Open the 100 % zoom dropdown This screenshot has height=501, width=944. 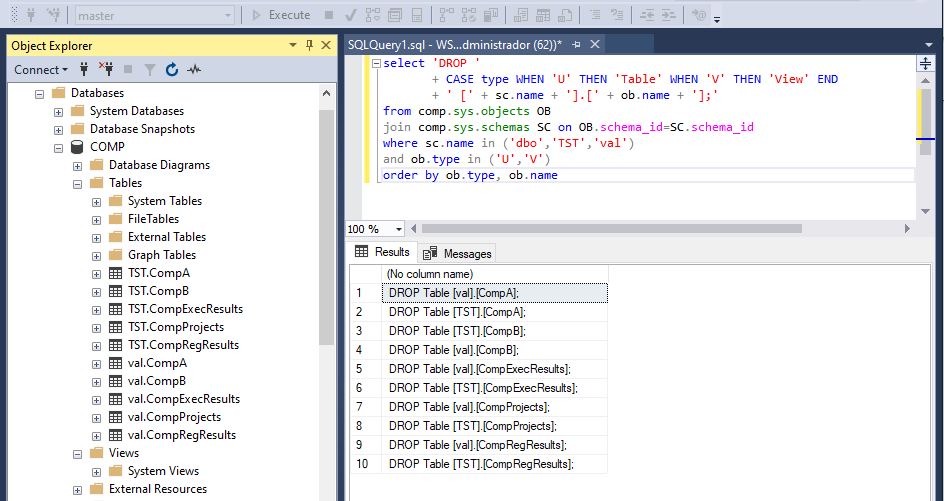click(x=398, y=229)
